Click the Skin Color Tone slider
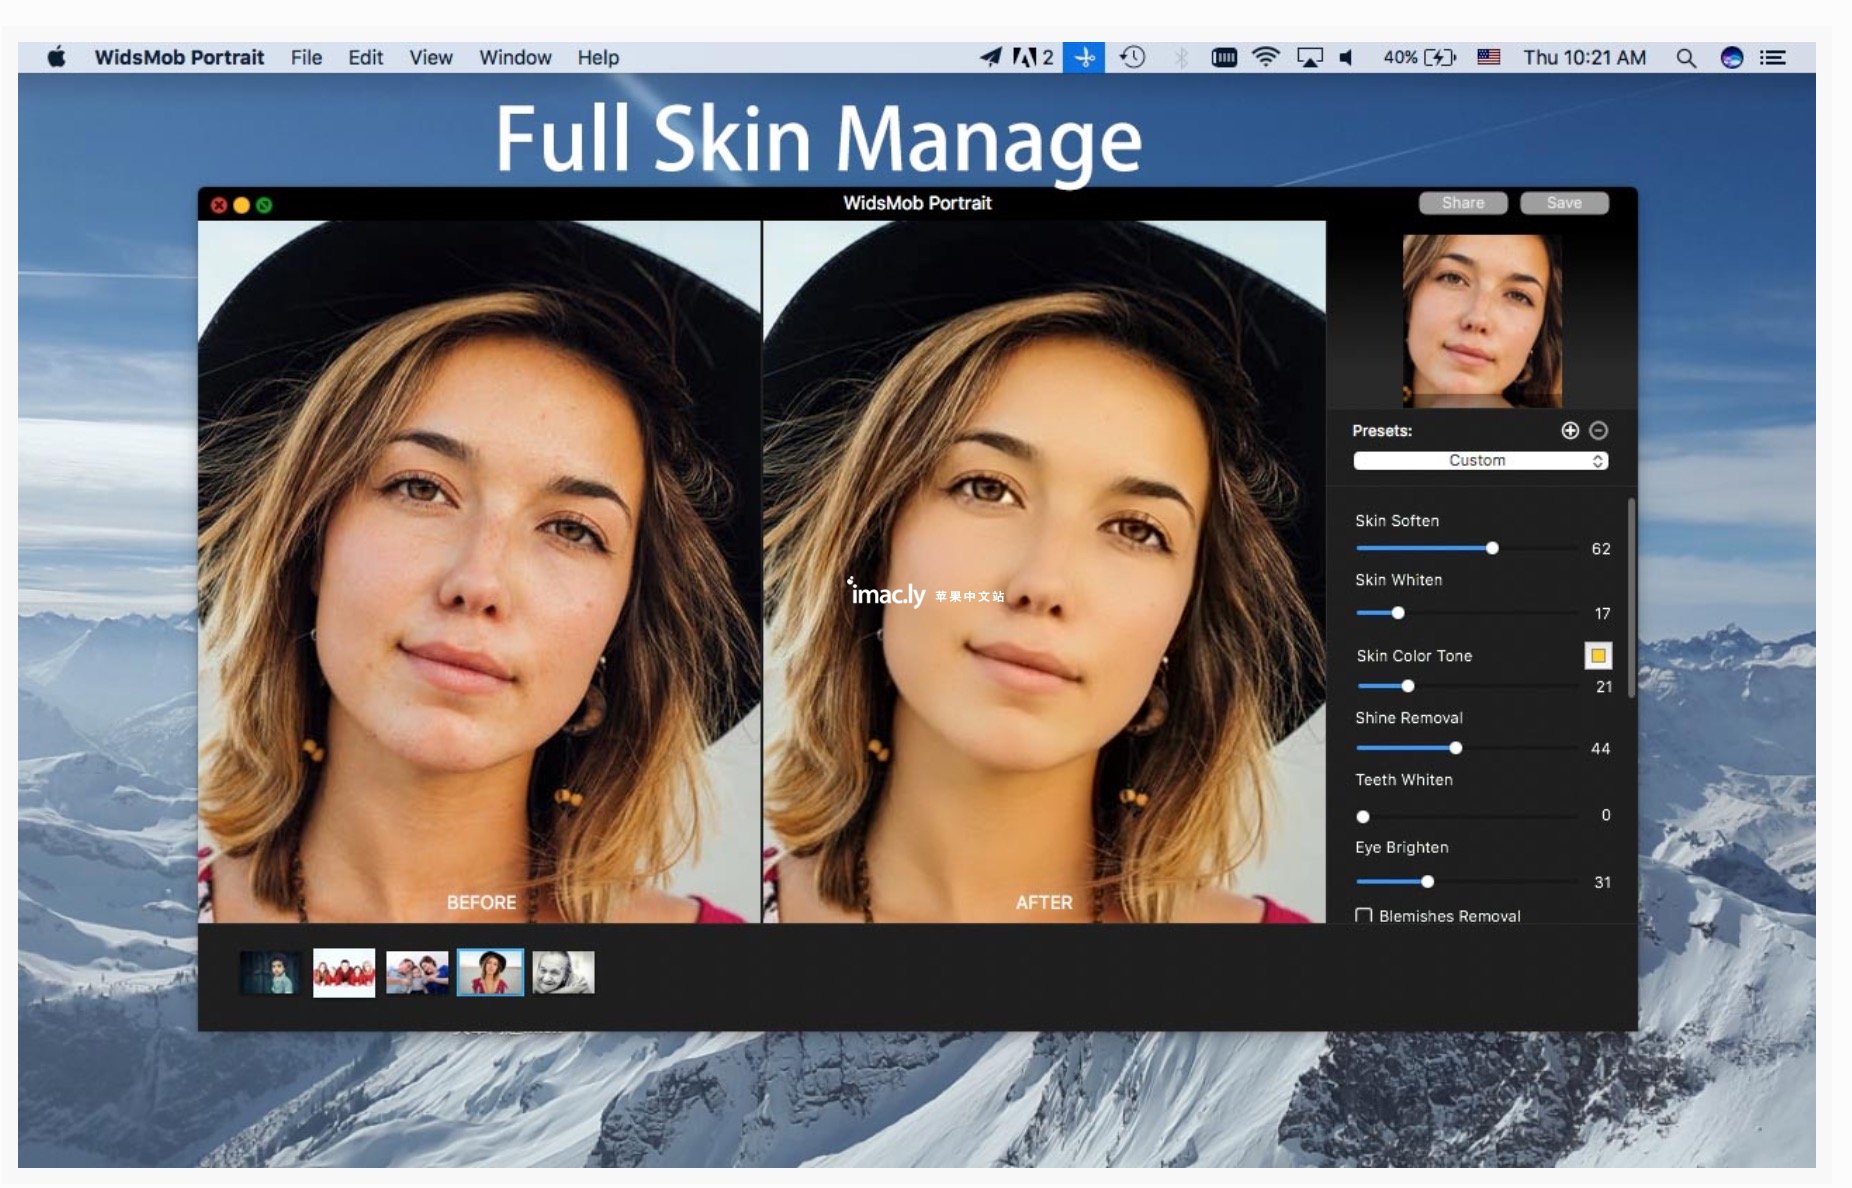1852x1188 pixels. (x=1466, y=686)
